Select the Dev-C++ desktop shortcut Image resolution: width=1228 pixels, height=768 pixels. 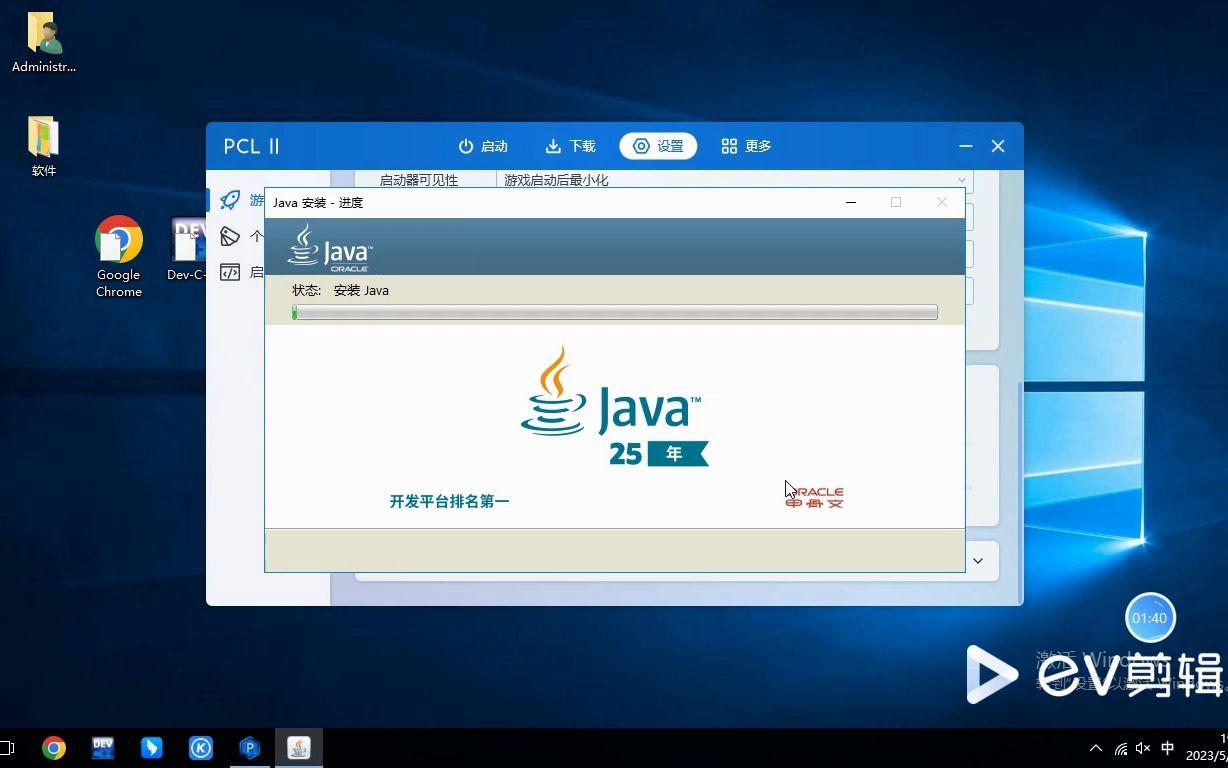(x=187, y=250)
